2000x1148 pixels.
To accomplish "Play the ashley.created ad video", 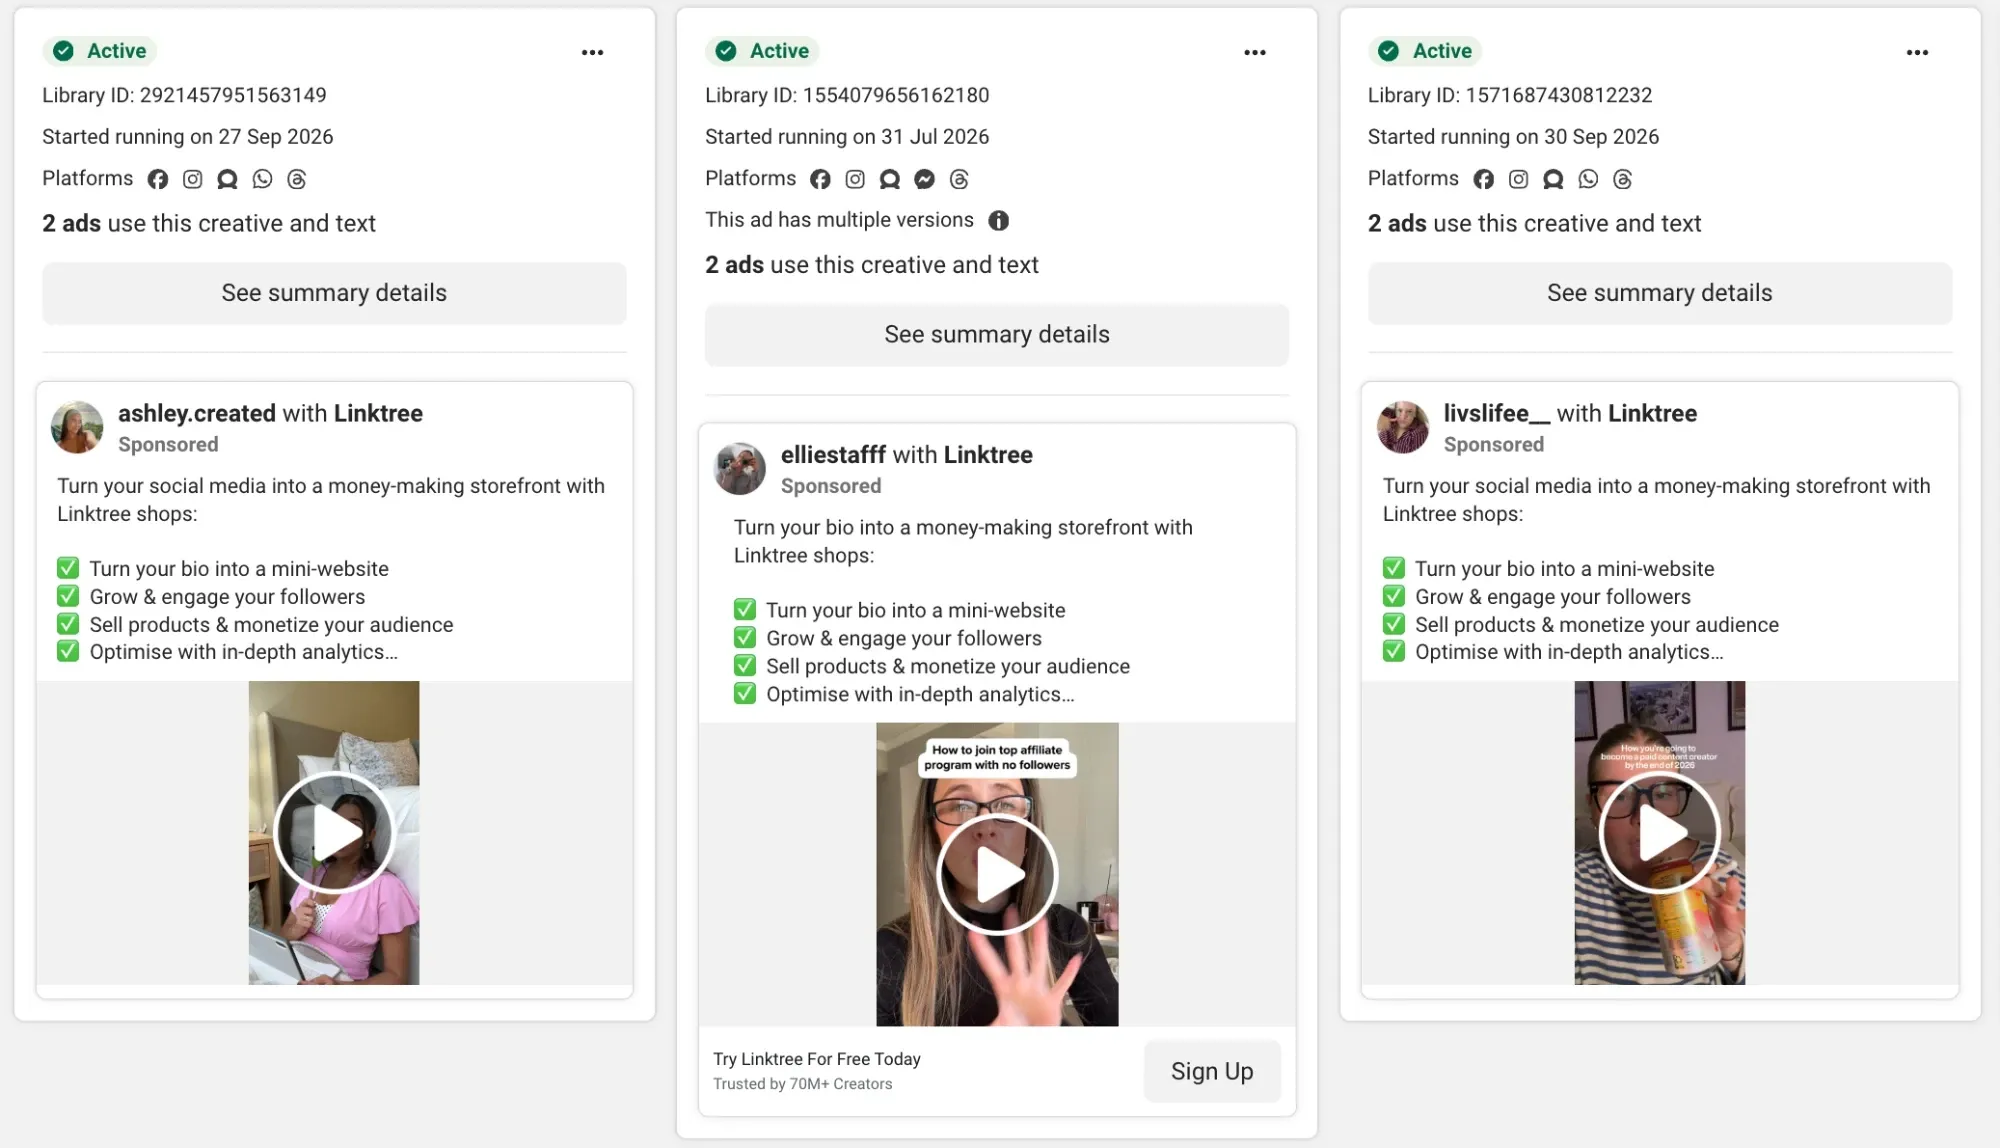I will [x=334, y=832].
